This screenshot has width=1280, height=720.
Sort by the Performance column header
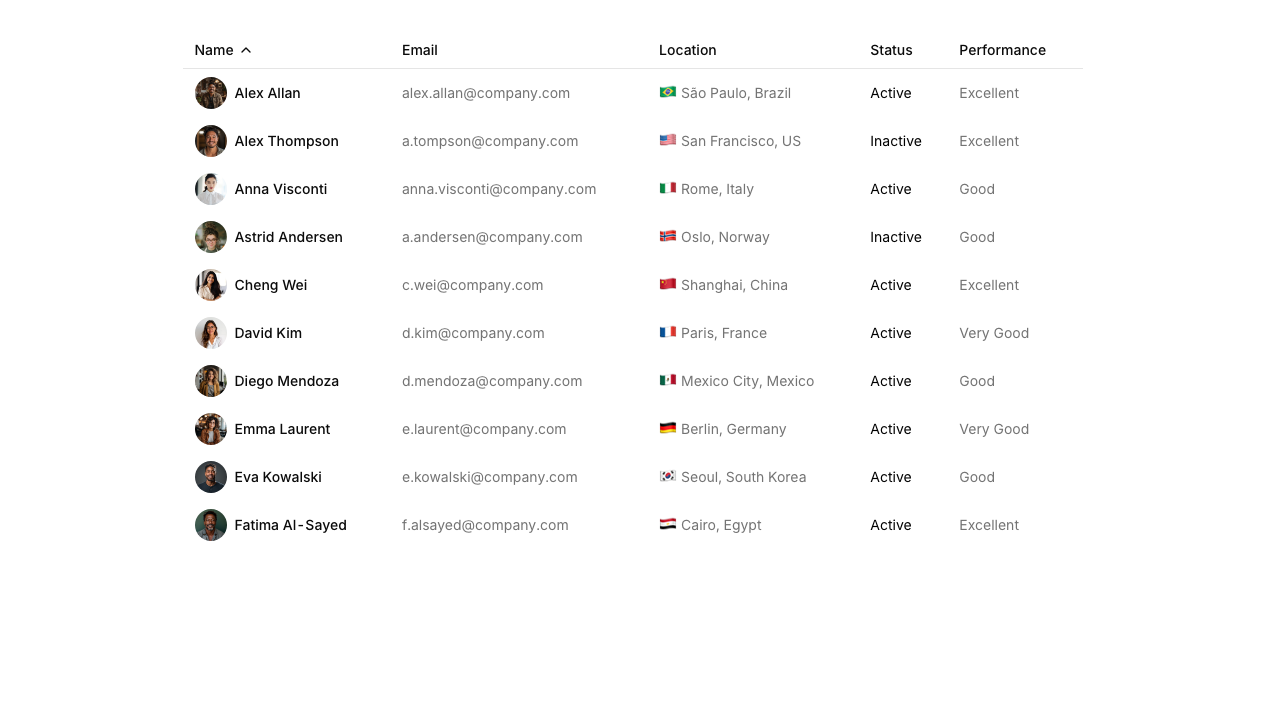[x=1002, y=50]
